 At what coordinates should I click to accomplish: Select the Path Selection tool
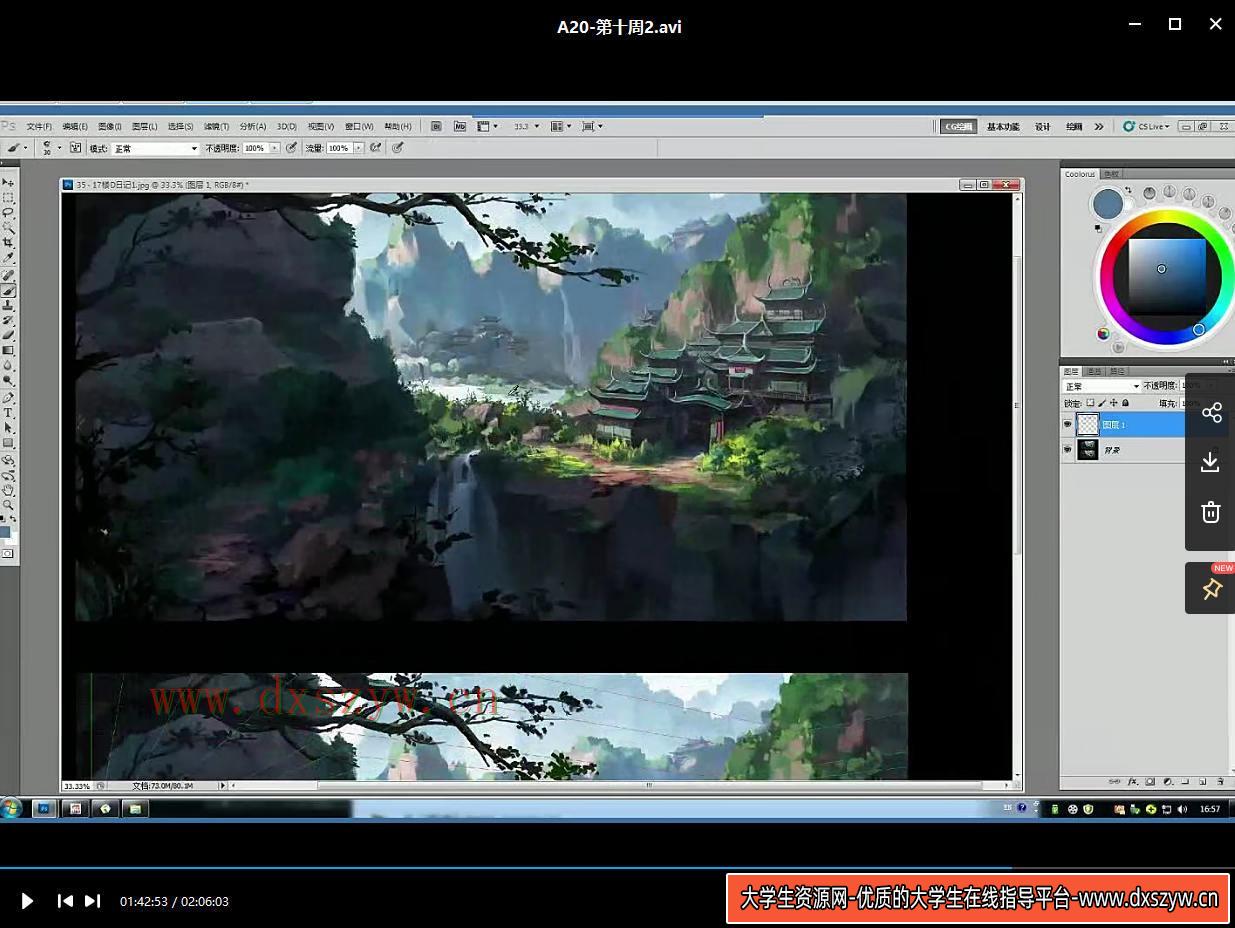pyautogui.click(x=8, y=427)
